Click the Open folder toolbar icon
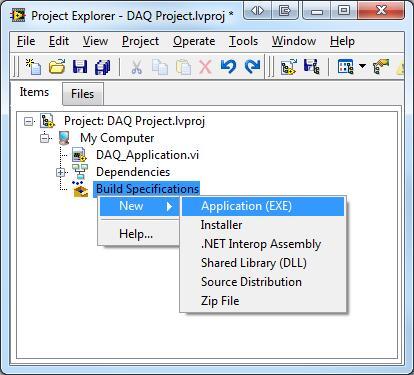 57,66
